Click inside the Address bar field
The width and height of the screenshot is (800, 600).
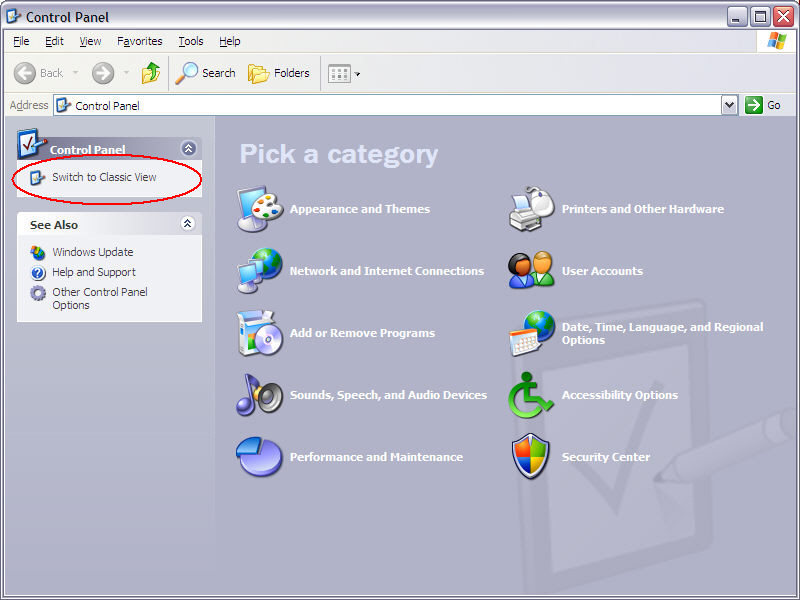coord(388,106)
